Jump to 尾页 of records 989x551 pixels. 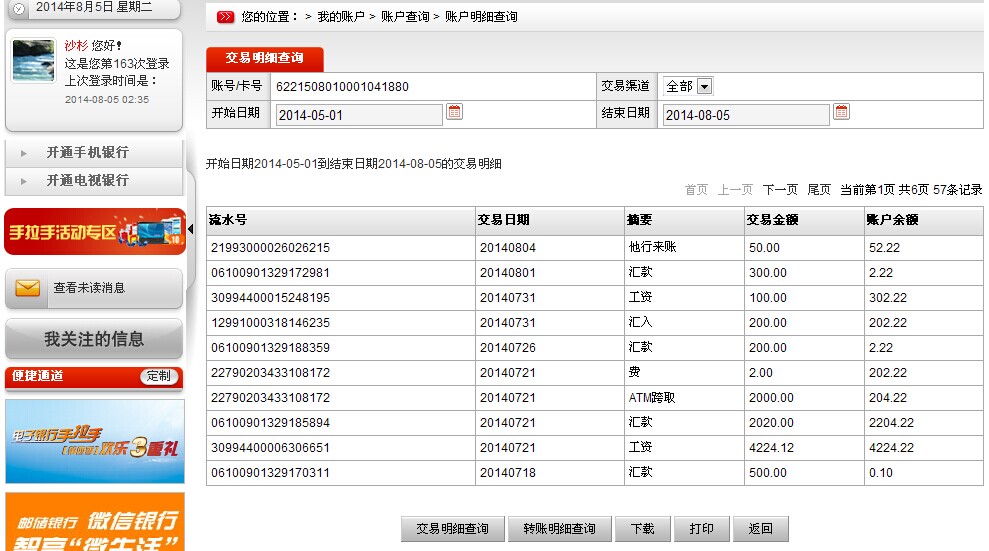pos(819,190)
